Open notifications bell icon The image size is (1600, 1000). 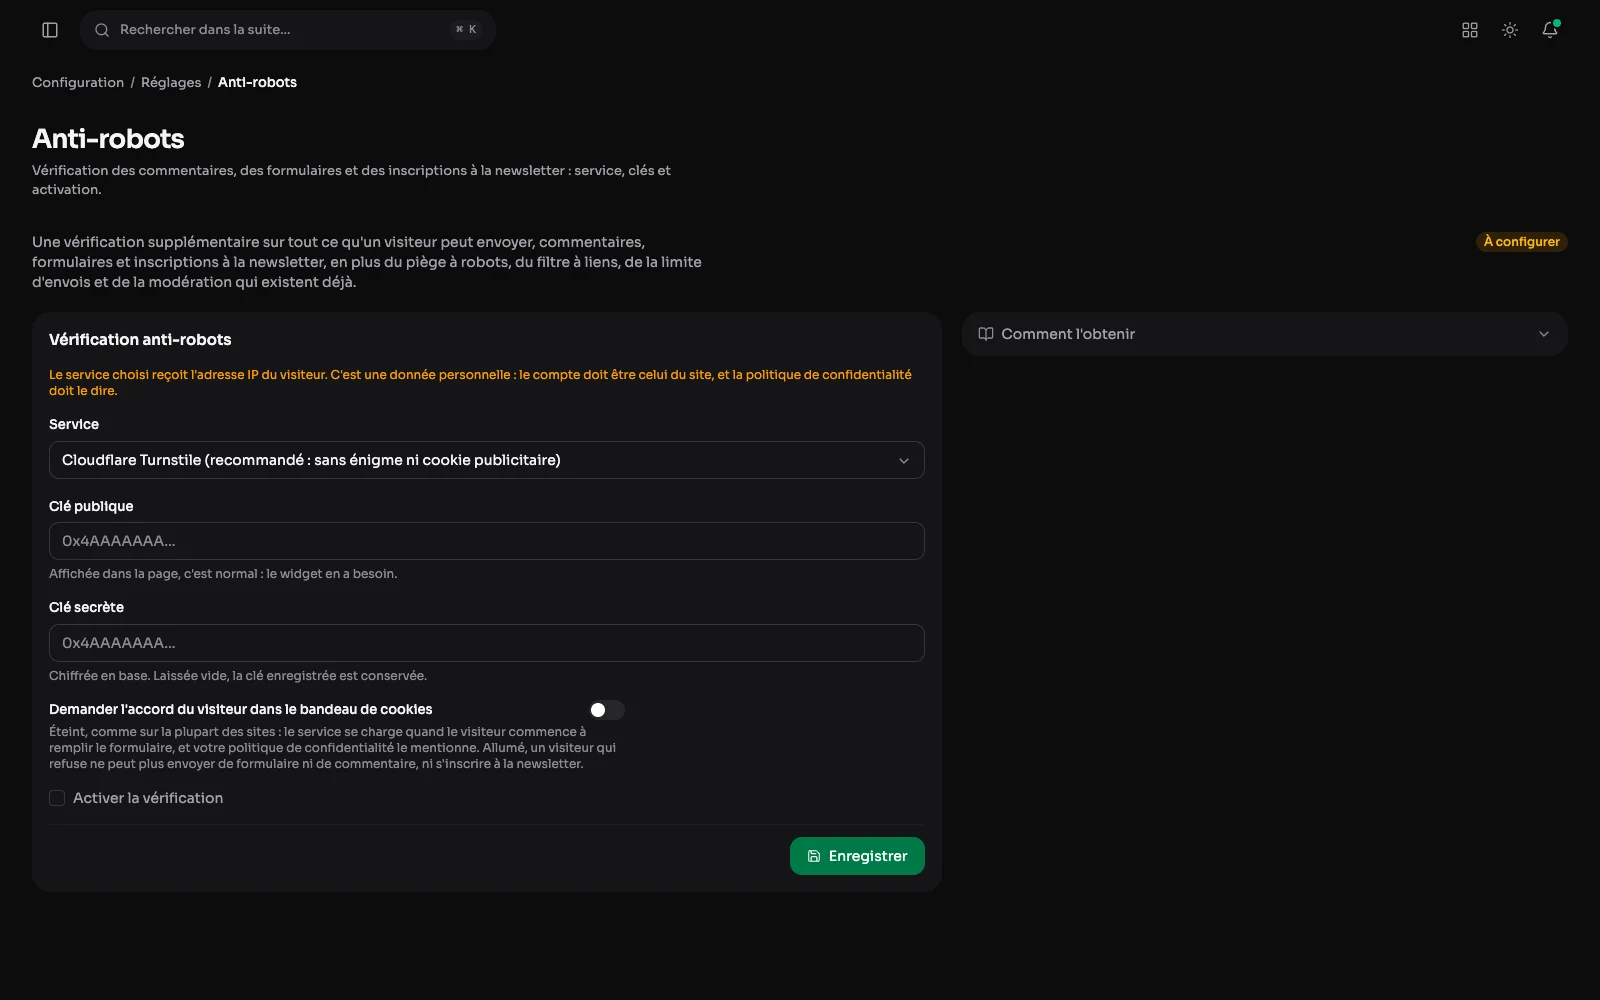pos(1550,30)
